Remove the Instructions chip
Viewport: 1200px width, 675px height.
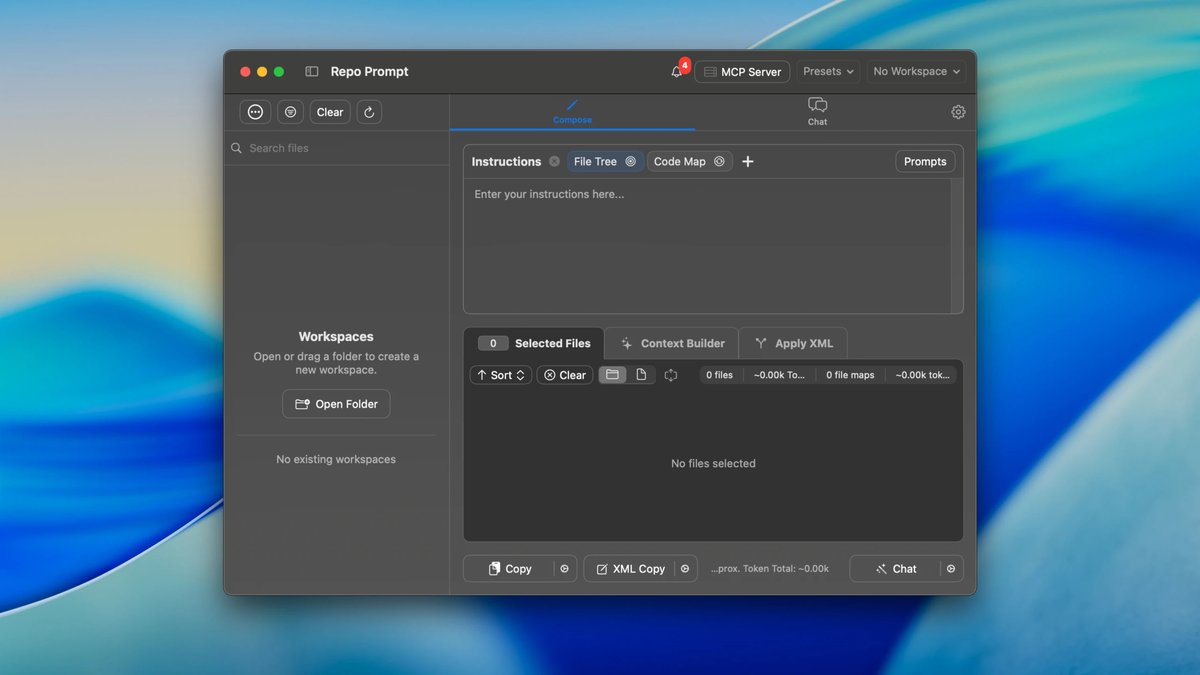point(555,161)
